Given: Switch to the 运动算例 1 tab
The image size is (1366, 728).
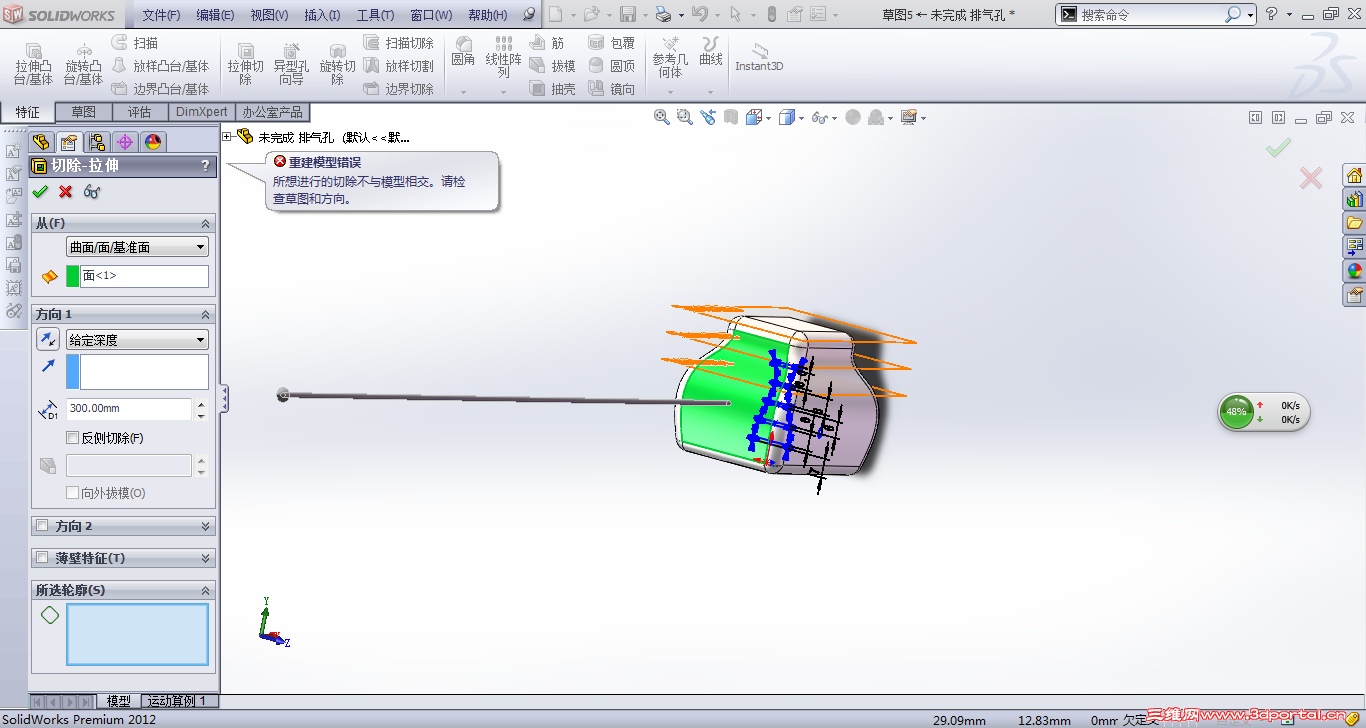Looking at the screenshot, I should tap(178, 701).
